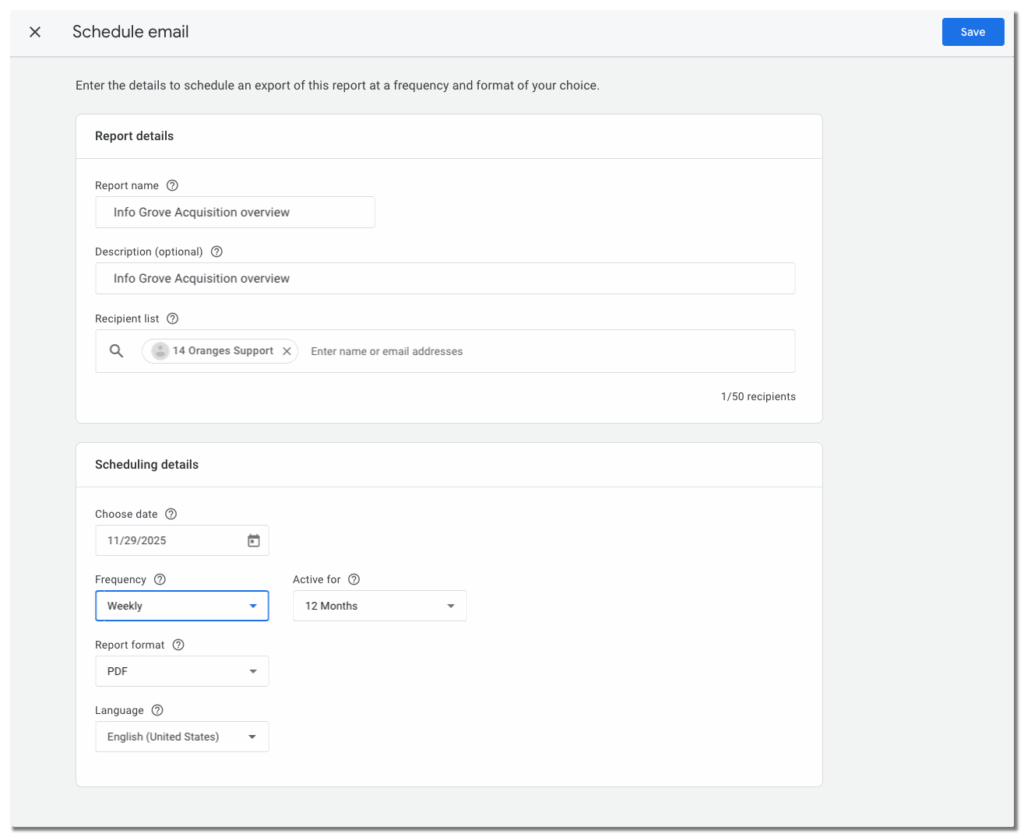Open the Frequency help tooltip
This screenshot has width=1024, height=837.
pos(158,579)
